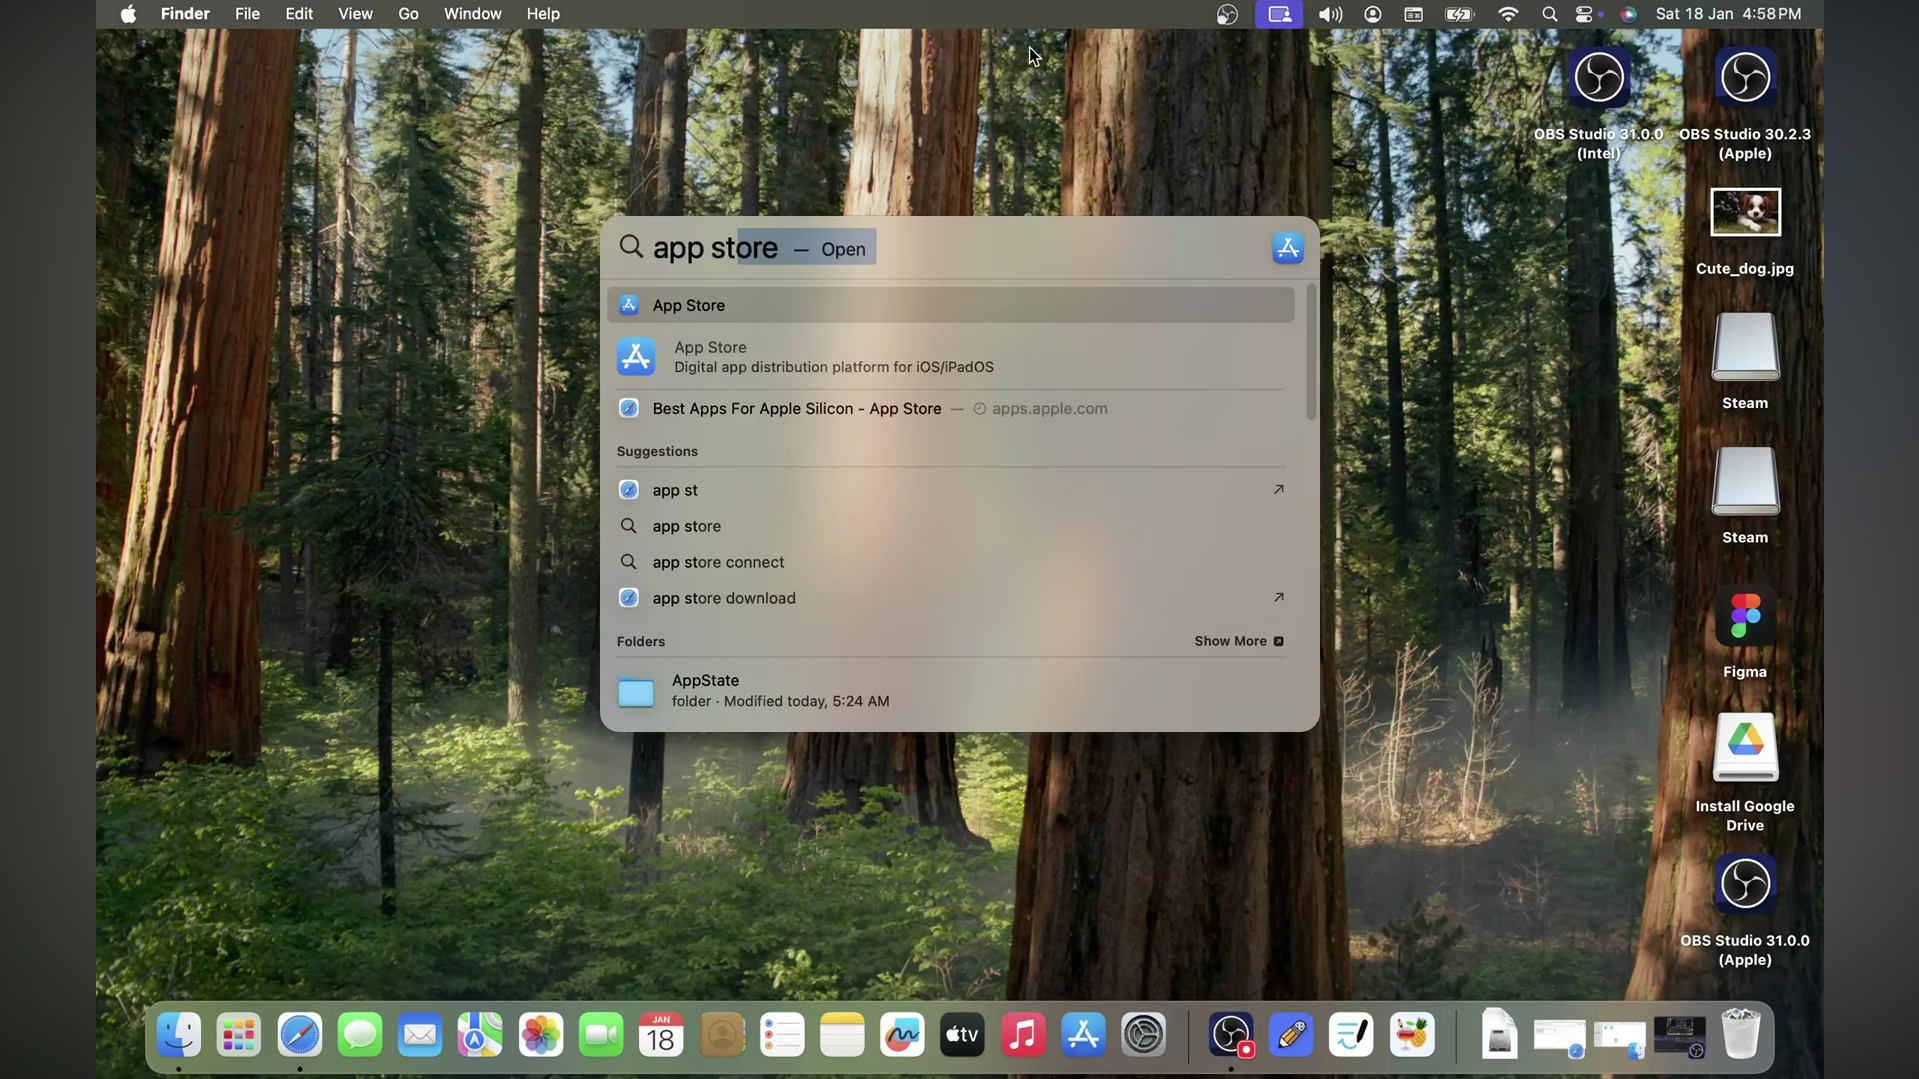The image size is (1919, 1079).
Task: Open Contacts from the Dock
Action: pyautogui.click(x=722, y=1035)
